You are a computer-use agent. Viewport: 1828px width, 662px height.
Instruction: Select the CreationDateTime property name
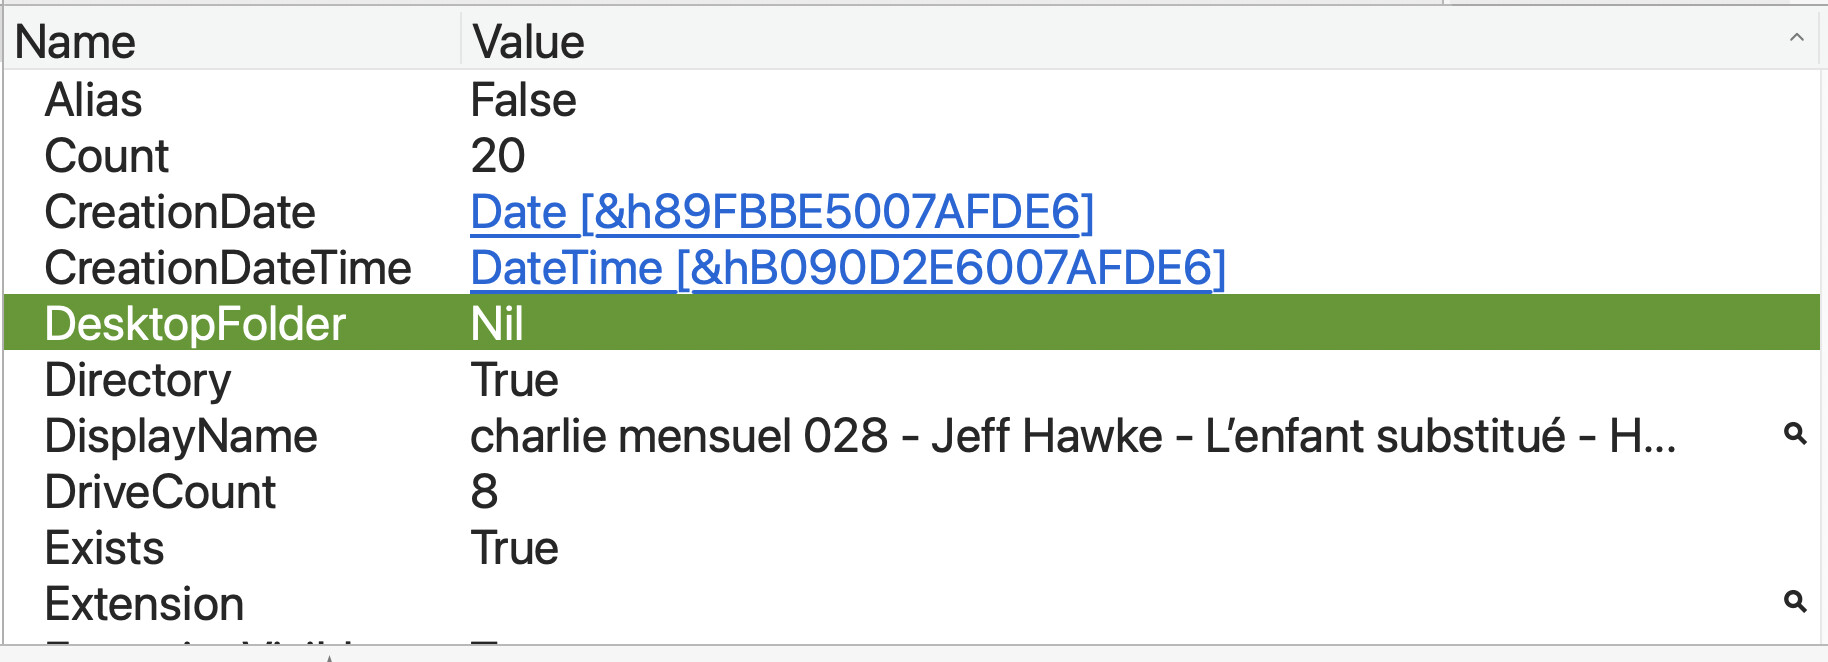pos(228,268)
